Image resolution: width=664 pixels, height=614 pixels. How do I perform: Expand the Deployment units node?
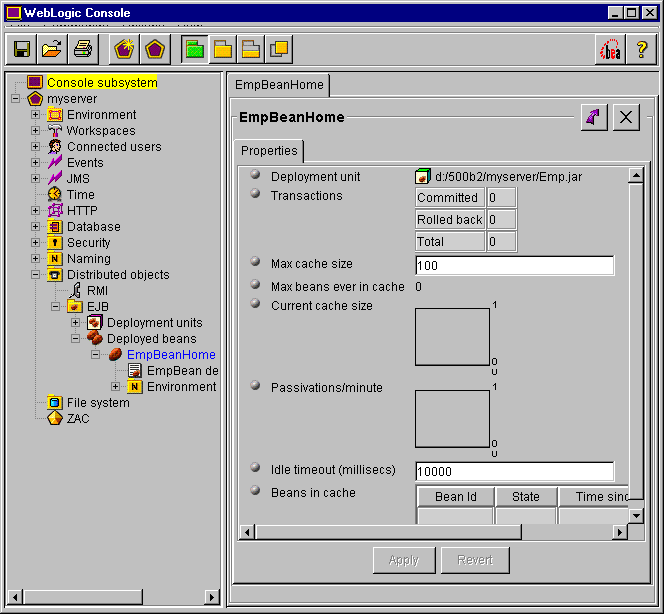pyautogui.click(x=75, y=323)
